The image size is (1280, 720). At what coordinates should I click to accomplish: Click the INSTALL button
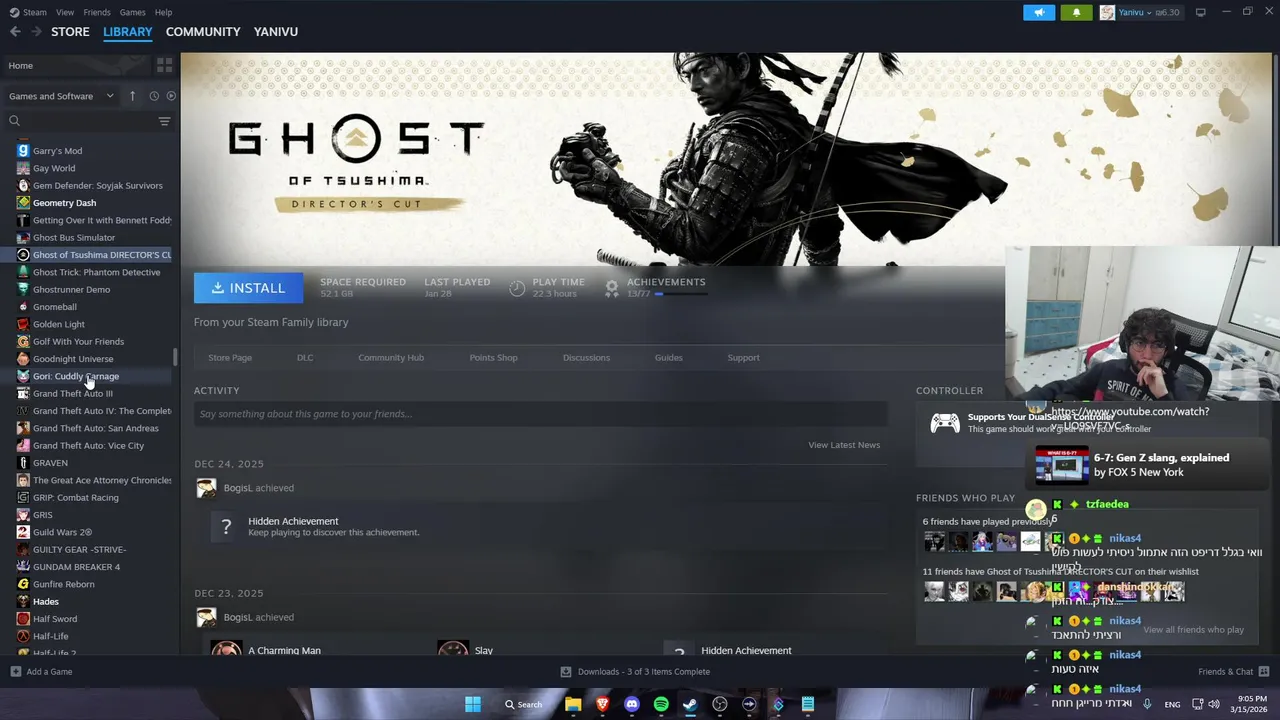click(248, 288)
